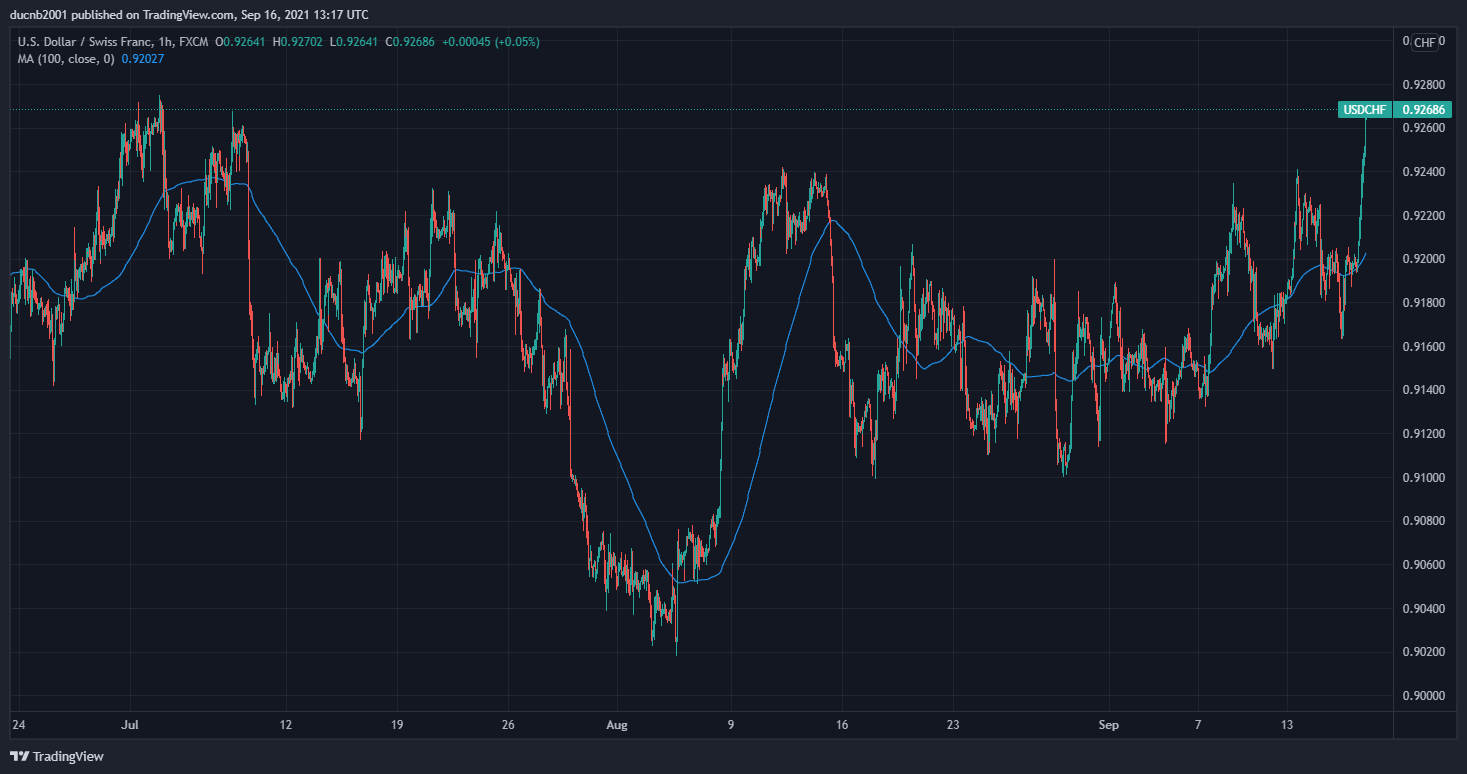Click the 13 date label on the time axis
Screen dimensions: 1467x774
pos(1287,724)
